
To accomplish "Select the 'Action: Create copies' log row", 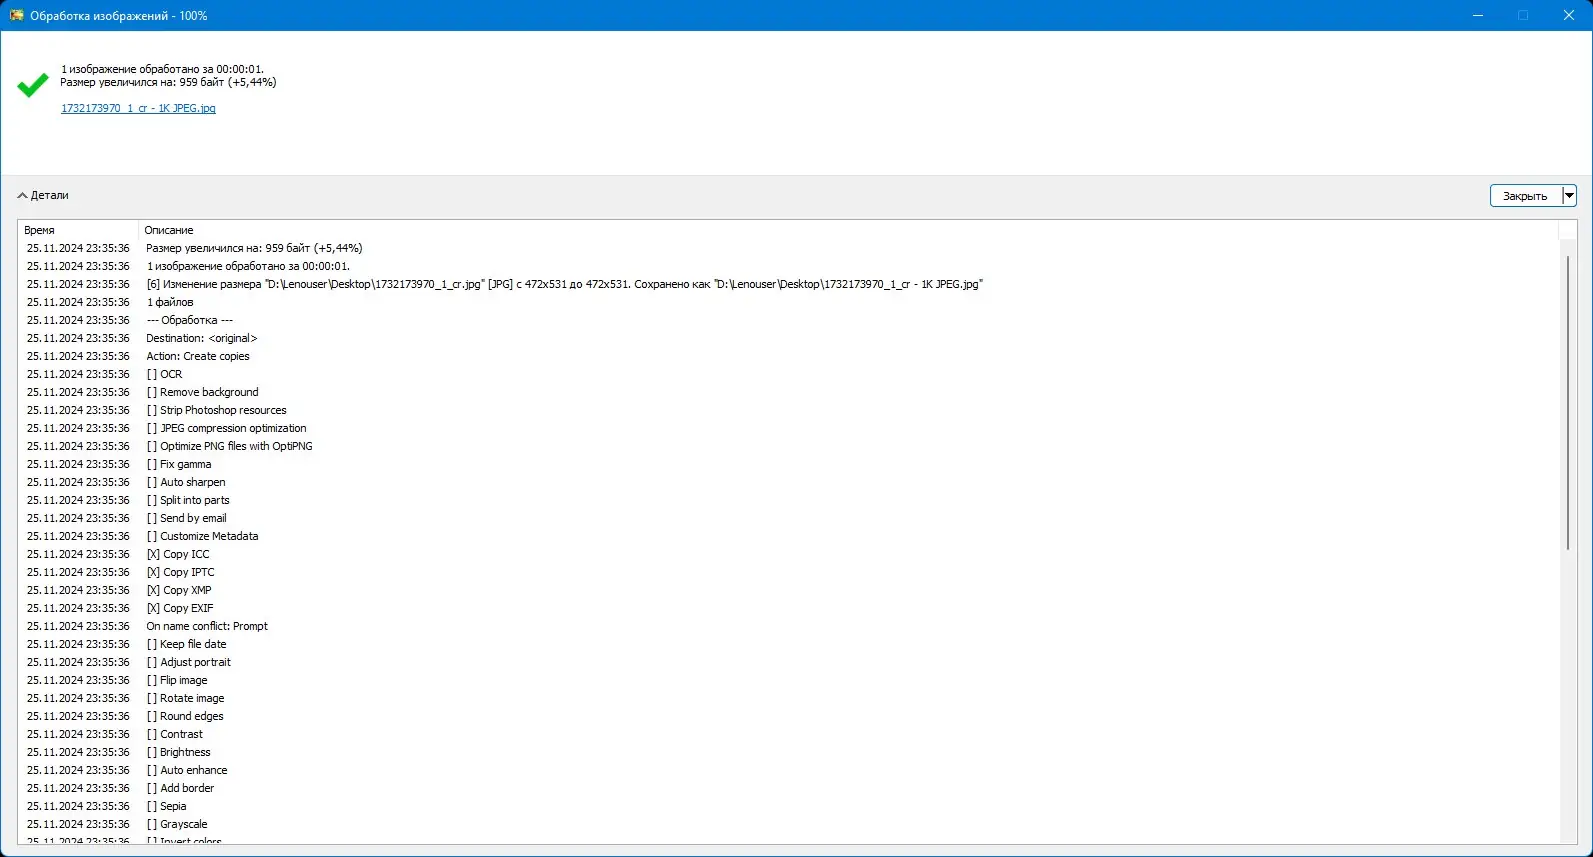I will [x=789, y=356].
